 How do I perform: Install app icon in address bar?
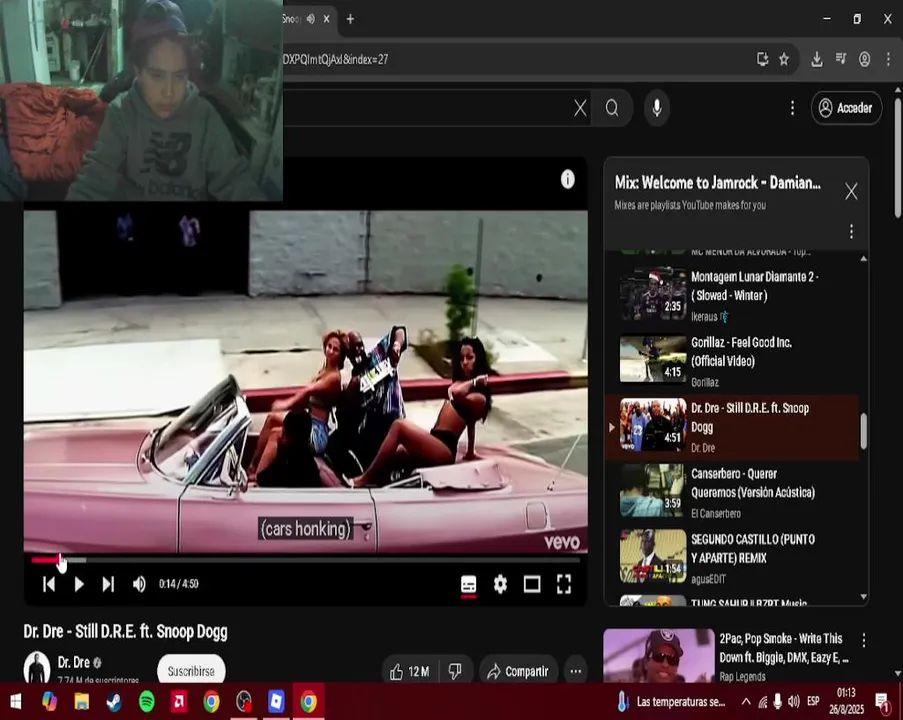[762, 59]
